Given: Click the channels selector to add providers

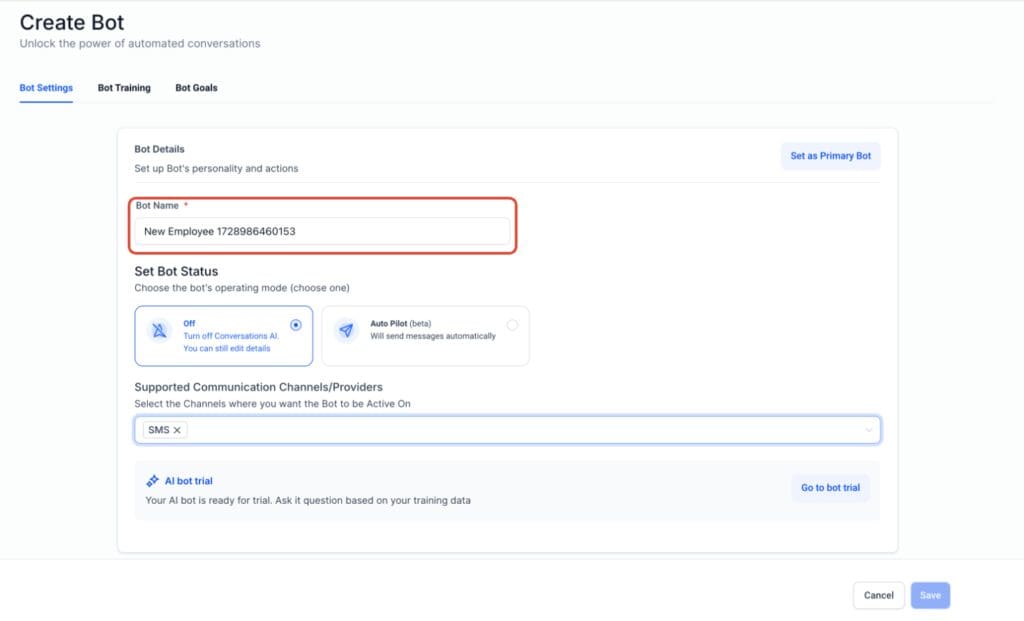Looking at the screenshot, I should [500, 429].
